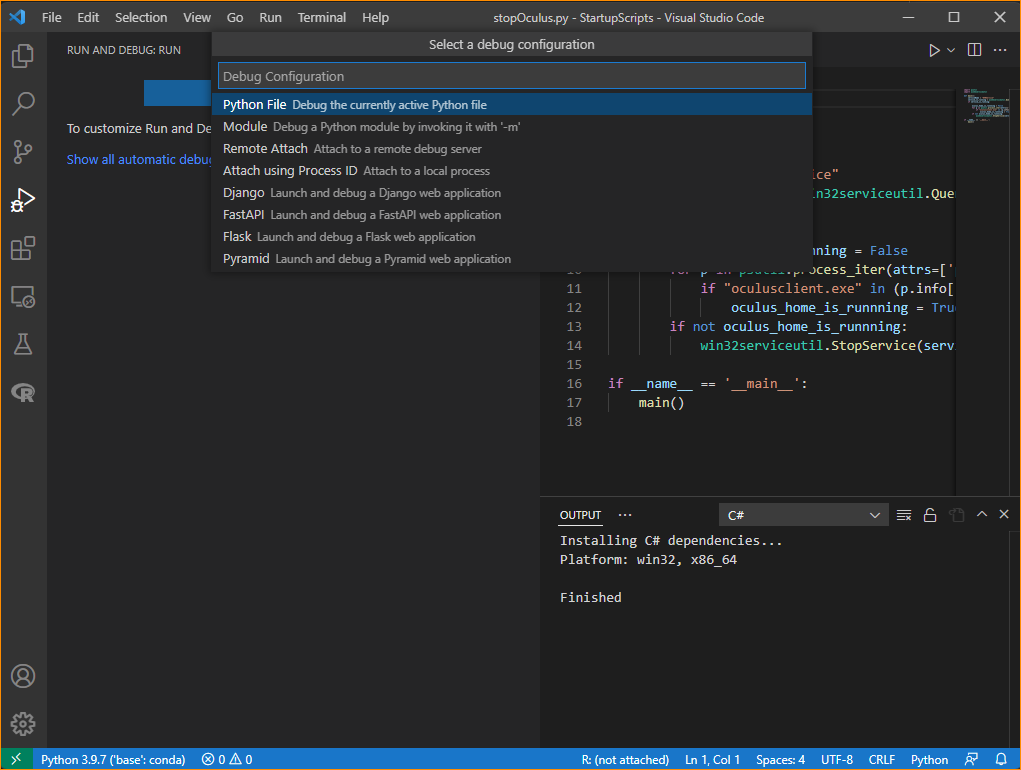Select Python 3.9.7 interpreter in status bar
1021x770 pixels.
click(x=113, y=760)
